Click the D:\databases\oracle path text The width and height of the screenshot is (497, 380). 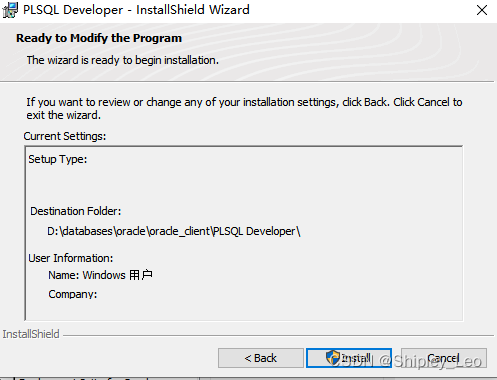[x=174, y=231]
